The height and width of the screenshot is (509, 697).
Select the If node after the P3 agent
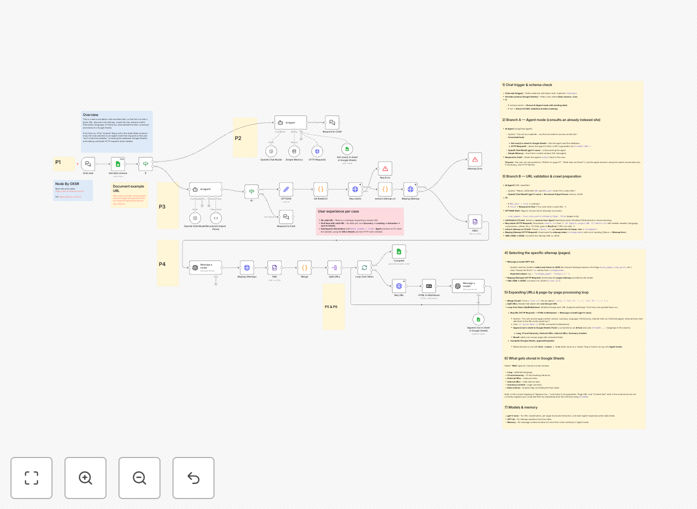251,191
